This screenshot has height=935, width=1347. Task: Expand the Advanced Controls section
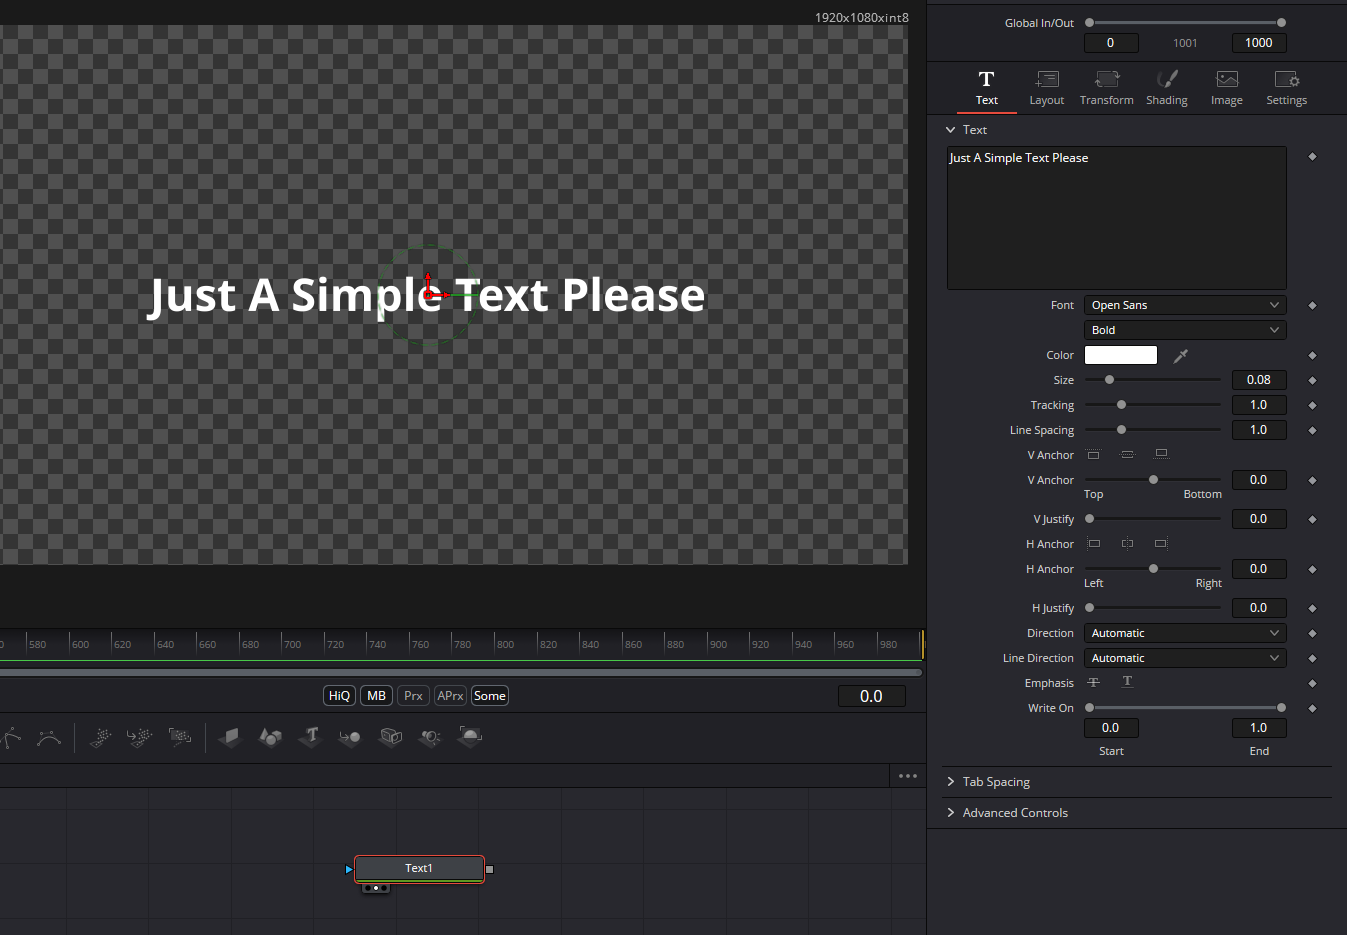pyautogui.click(x=1007, y=813)
